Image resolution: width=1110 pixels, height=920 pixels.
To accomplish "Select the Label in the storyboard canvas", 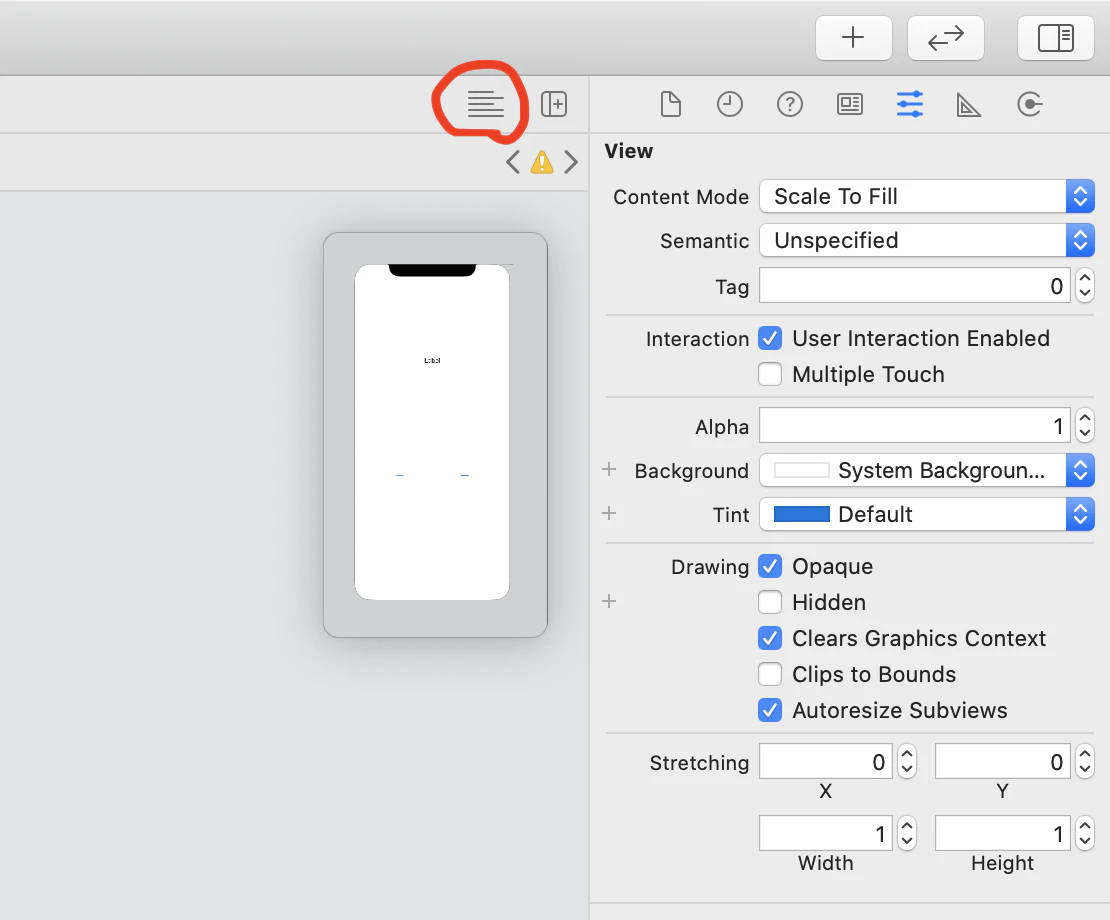I will [432, 360].
